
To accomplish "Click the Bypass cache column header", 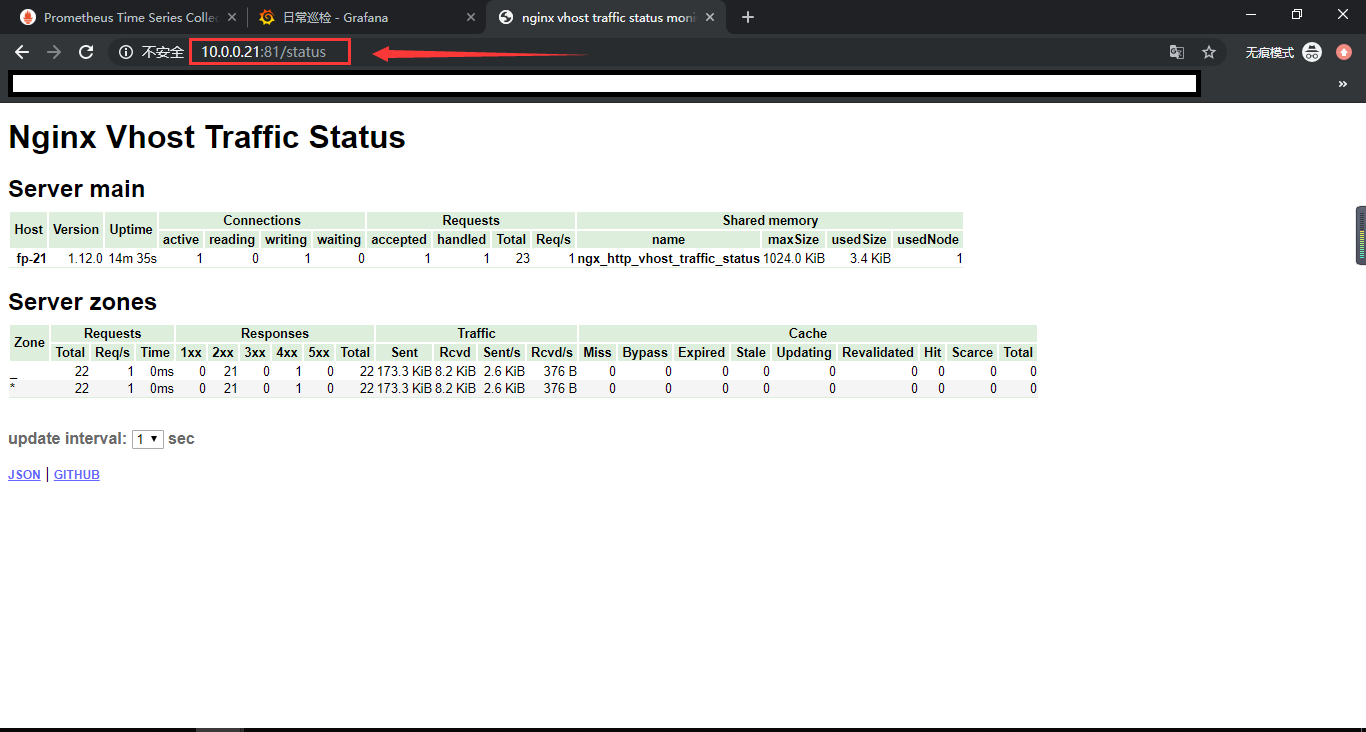I will pos(645,352).
